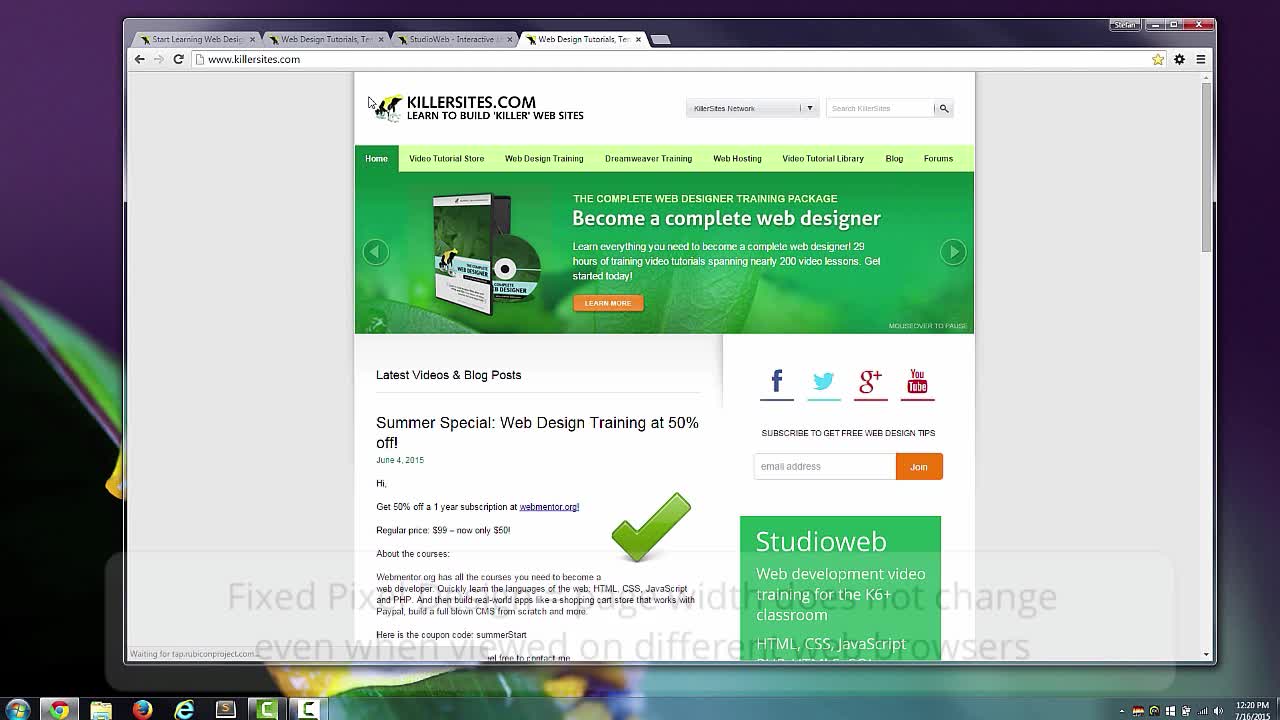Image resolution: width=1280 pixels, height=720 pixels.
Task: Open the Forums menu item
Action: click(x=938, y=158)
